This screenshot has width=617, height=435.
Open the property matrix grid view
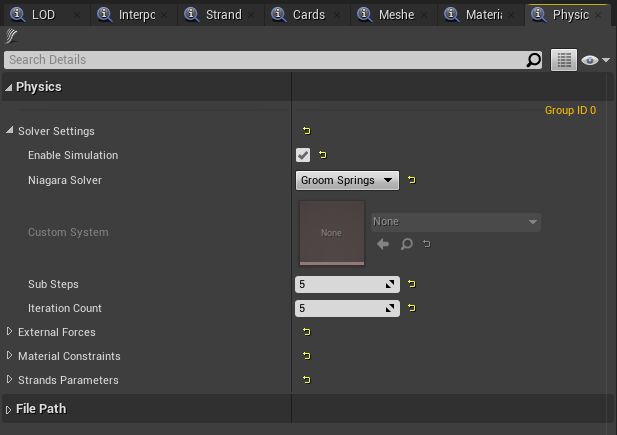coord(564,60)
